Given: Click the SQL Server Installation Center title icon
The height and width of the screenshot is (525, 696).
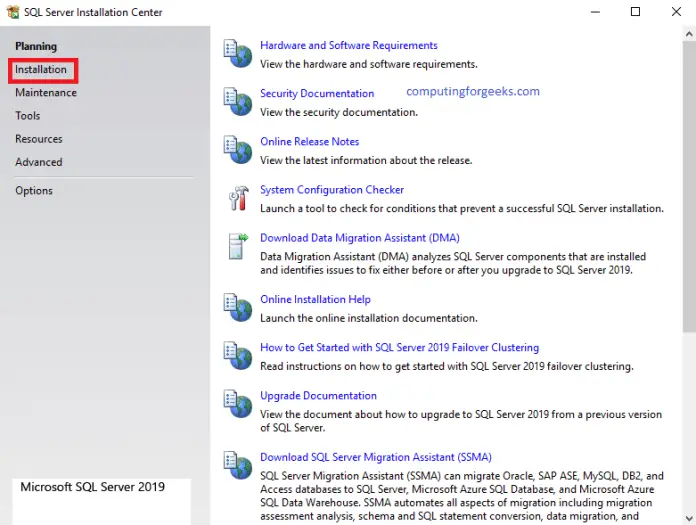Looking at the screenshot, I should coord(13,12).
